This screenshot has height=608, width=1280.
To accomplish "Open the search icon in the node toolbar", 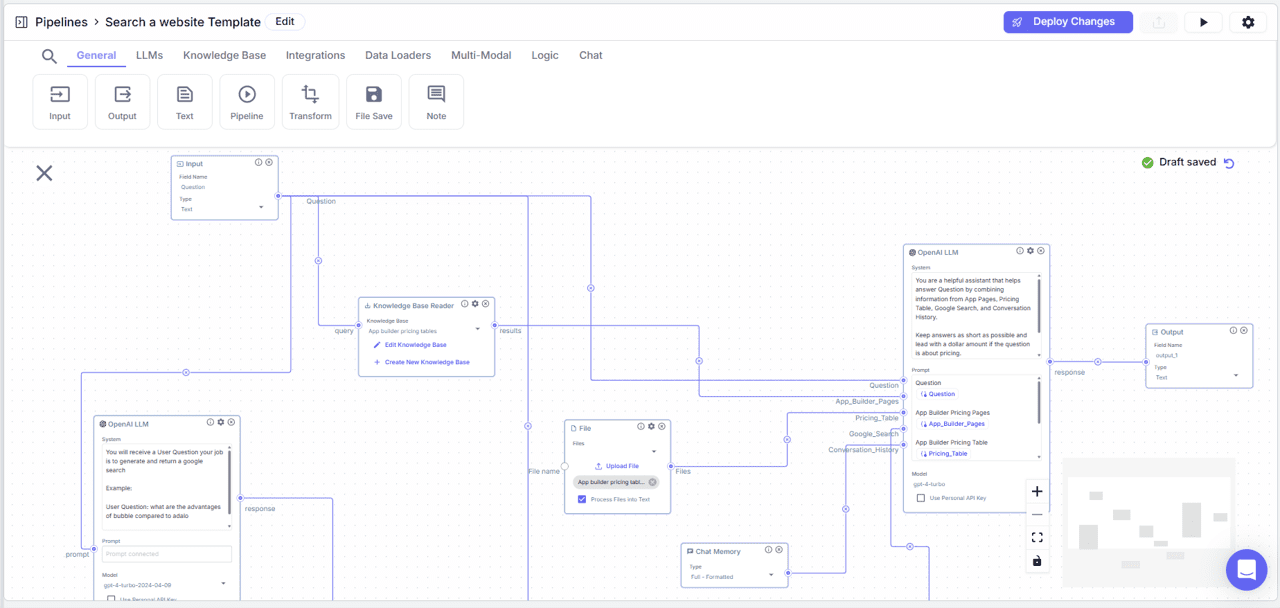I will (x=49, y=56).
